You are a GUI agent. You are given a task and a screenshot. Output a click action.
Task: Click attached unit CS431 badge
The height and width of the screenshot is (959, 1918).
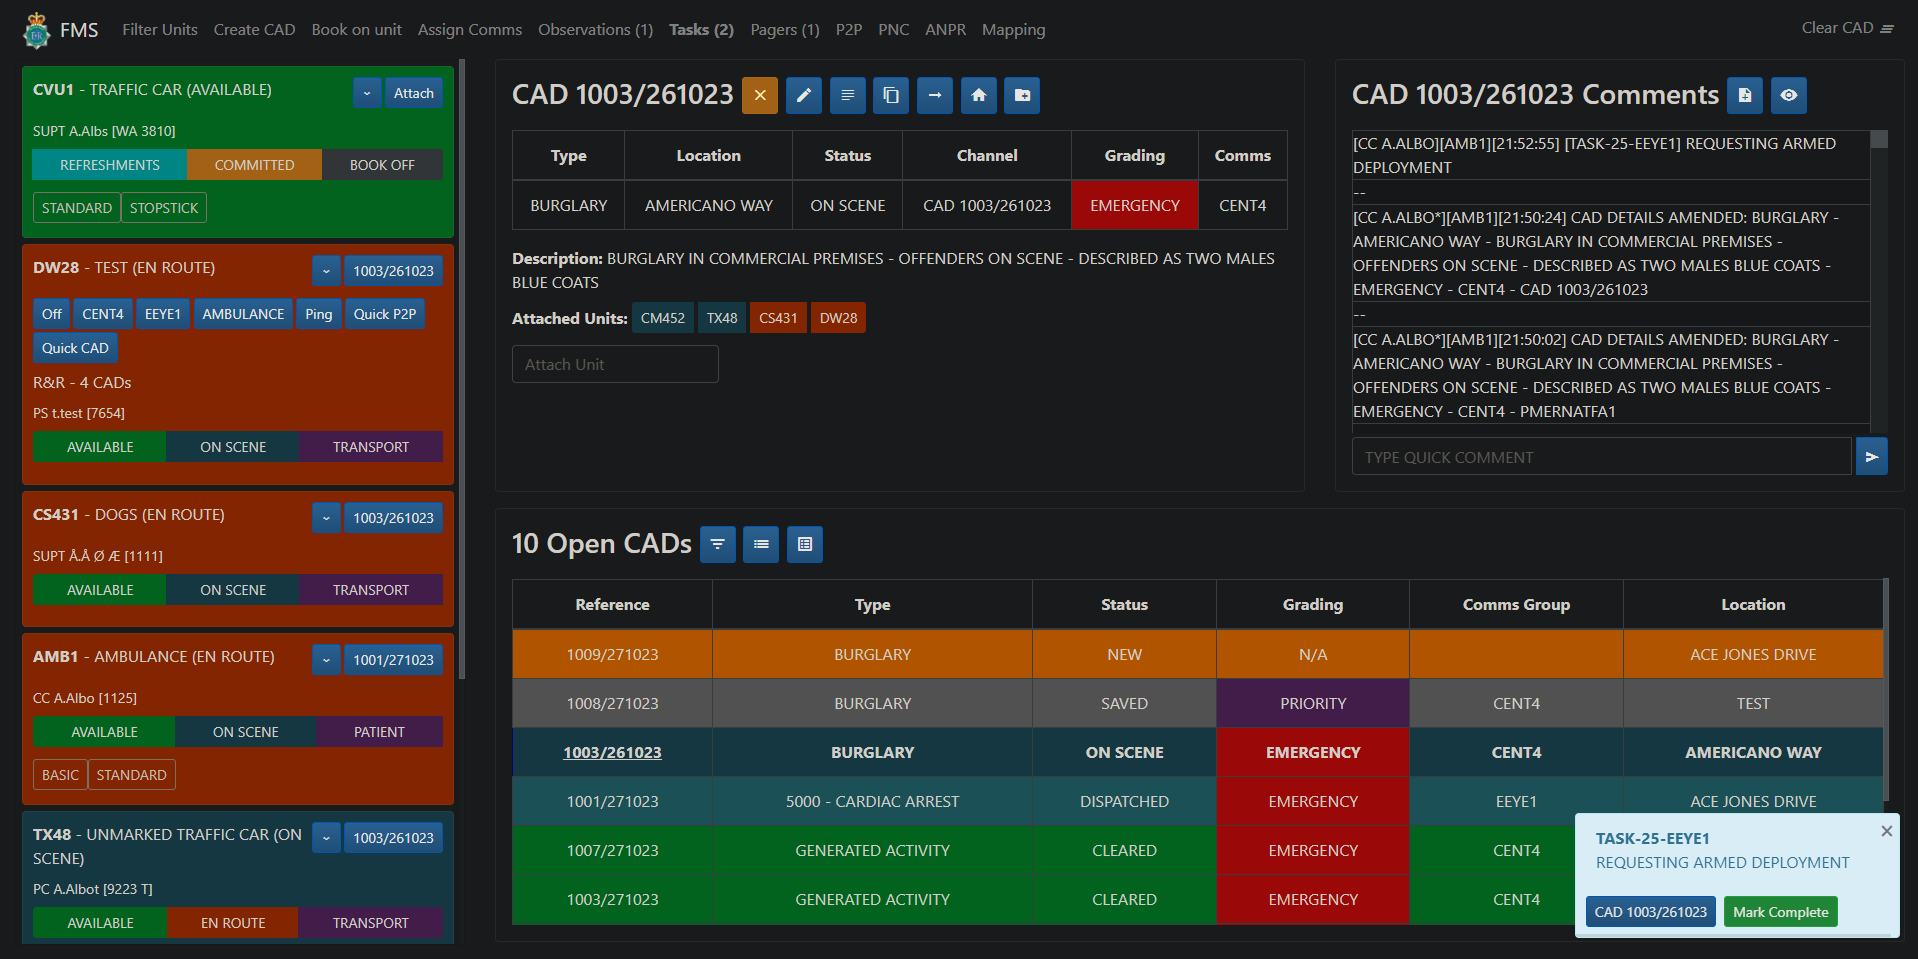coord(778,318)
